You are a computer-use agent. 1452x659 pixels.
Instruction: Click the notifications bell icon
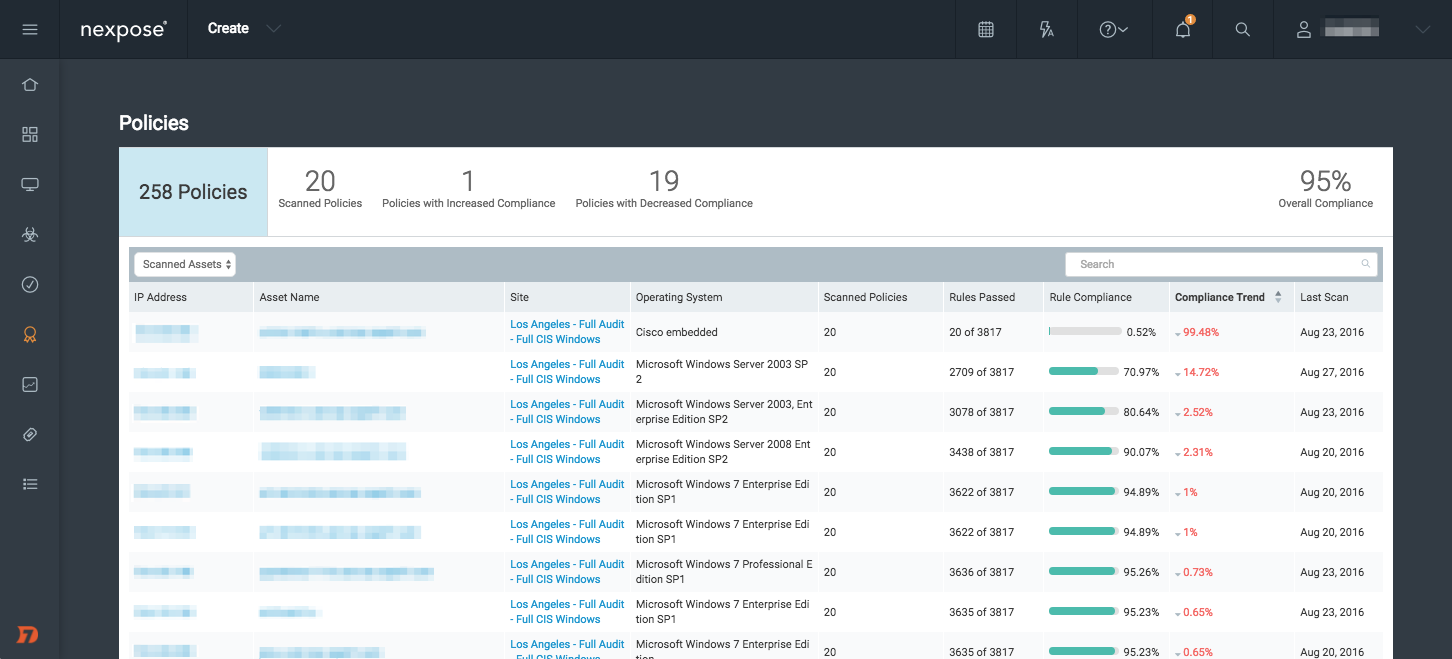1183,29
